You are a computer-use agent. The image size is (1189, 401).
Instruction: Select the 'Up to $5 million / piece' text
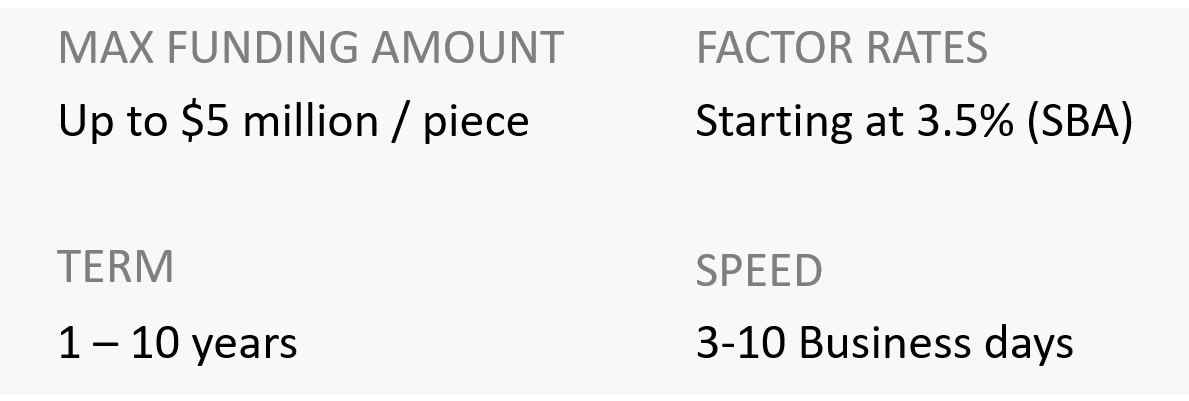(x=293, y=122)
